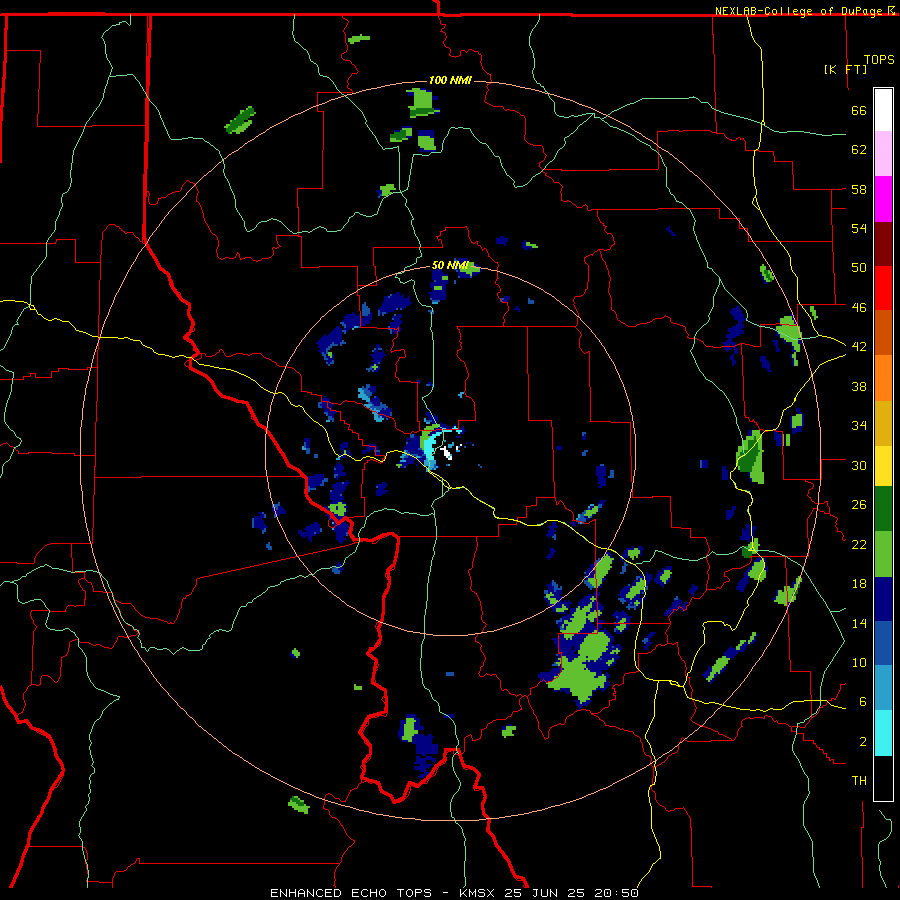Click the TH legend label
Viewport: 900px width, 900px height.
pyautogui.click(x=859, y=781)
